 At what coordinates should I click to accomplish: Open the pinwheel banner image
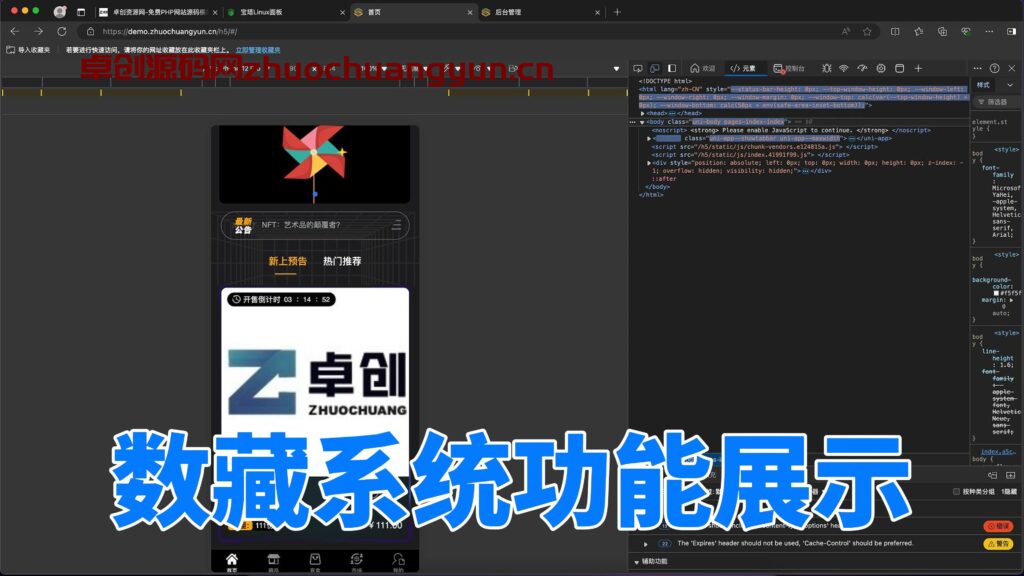(315, 164)
